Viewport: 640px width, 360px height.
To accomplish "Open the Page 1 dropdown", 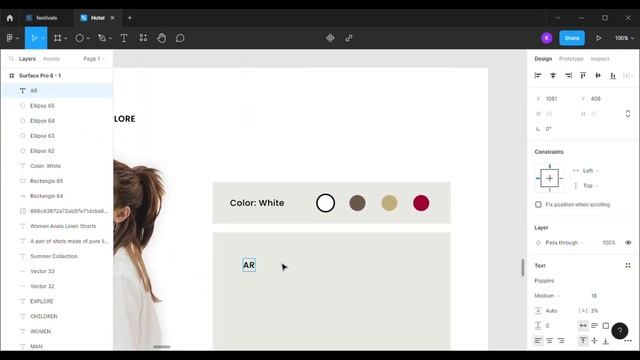I will [94, 59].
